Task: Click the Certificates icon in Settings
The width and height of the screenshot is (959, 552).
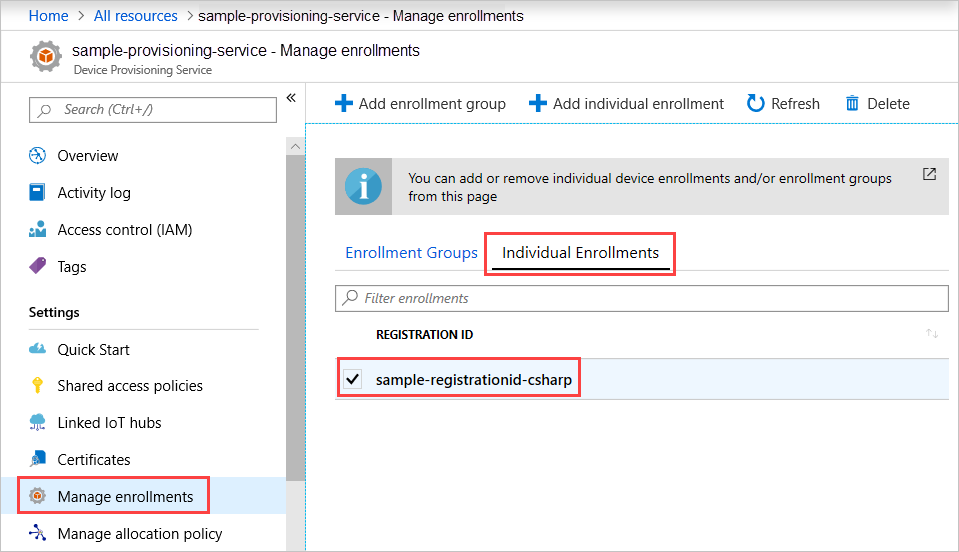Action: [x=37, y=458]
